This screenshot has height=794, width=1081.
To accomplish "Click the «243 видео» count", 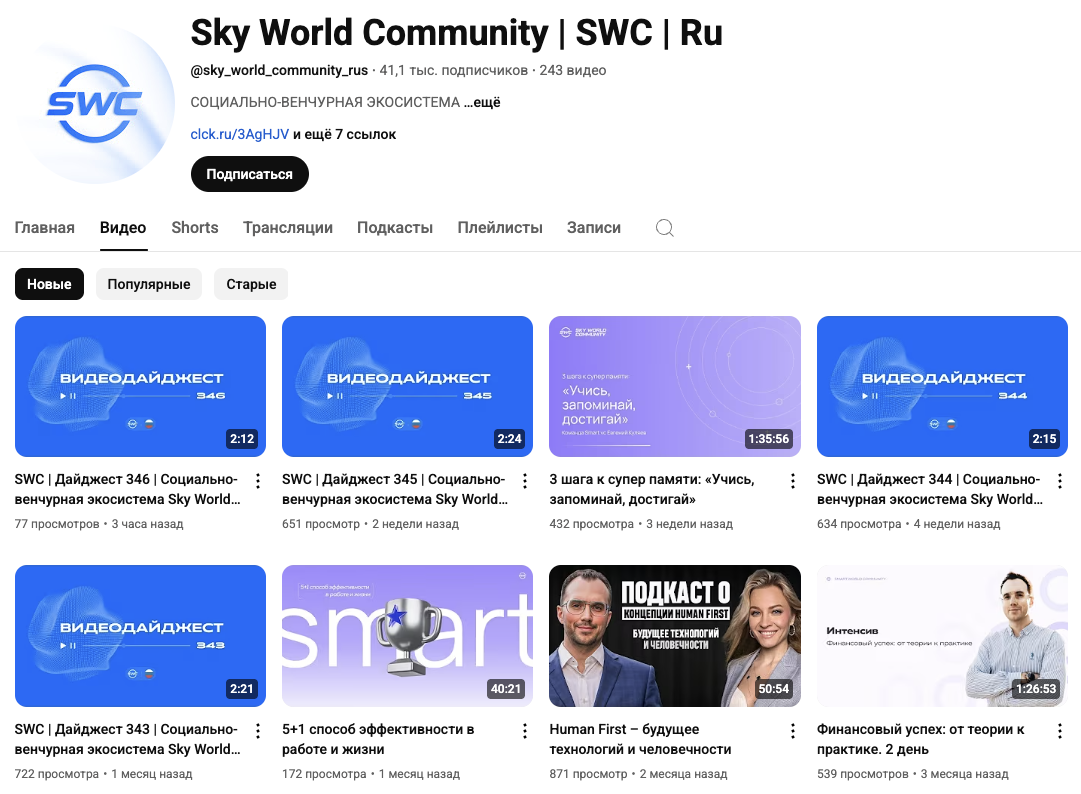I will click(573, 70).
